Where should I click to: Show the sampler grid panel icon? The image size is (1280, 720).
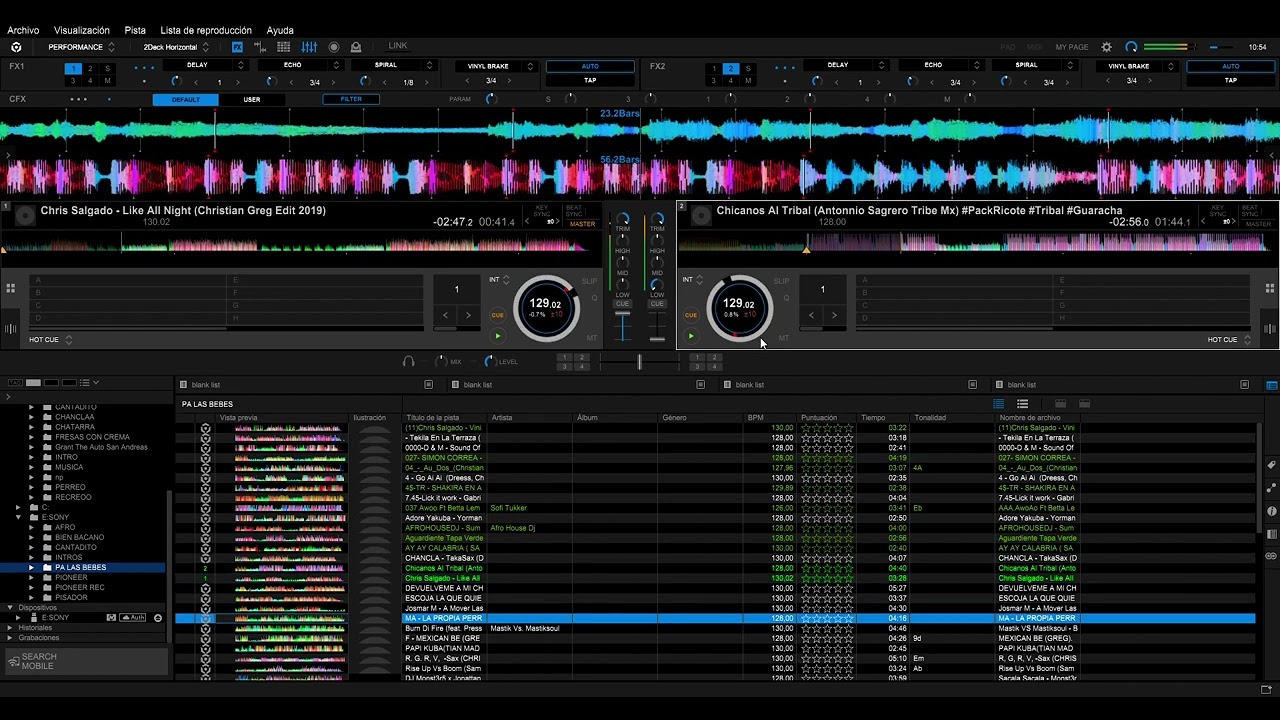(284, 47)
